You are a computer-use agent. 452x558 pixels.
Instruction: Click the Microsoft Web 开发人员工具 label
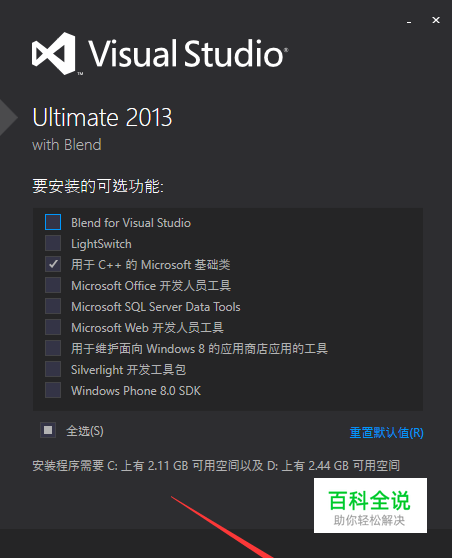pyautogui.click(x=147, y=328)
